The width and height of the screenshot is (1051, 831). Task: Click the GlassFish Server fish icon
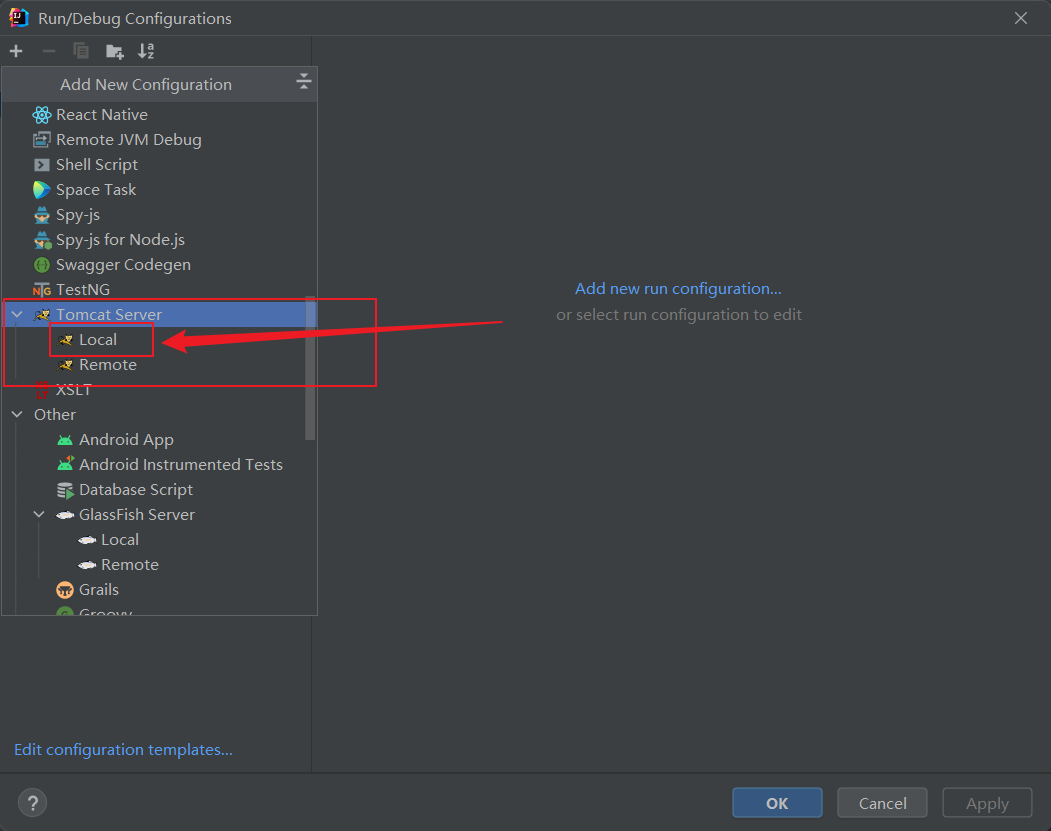pyautogui.click(x=65, y=515)
